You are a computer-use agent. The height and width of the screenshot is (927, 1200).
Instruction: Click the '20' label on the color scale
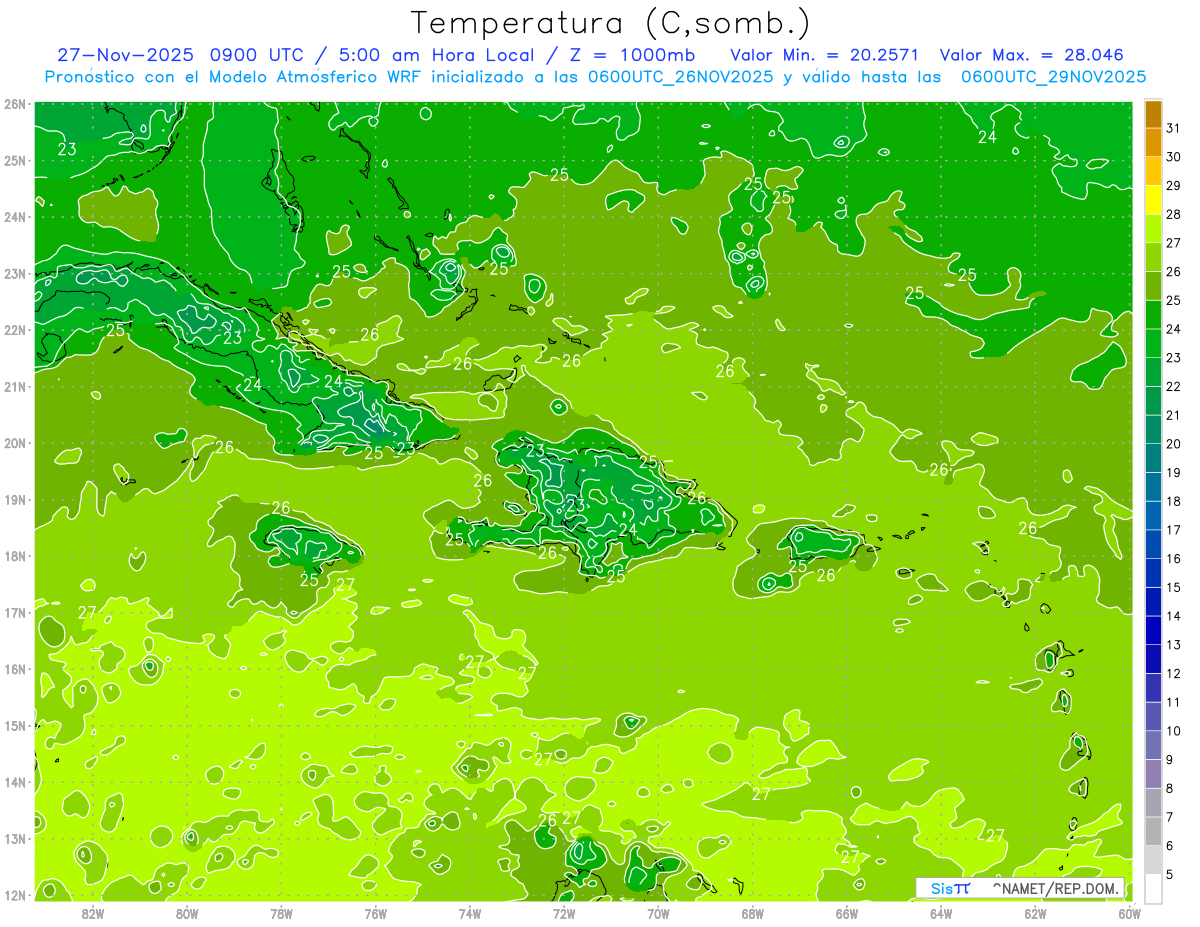point(1173,444)
